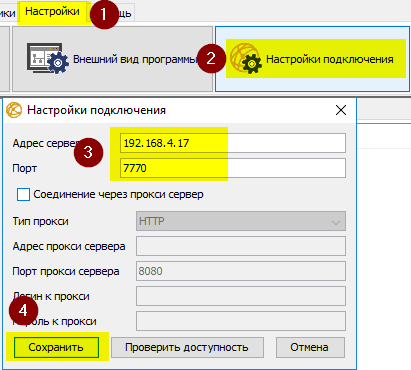
Task: Click Проверить доступность button
Action: click(187, 347)
